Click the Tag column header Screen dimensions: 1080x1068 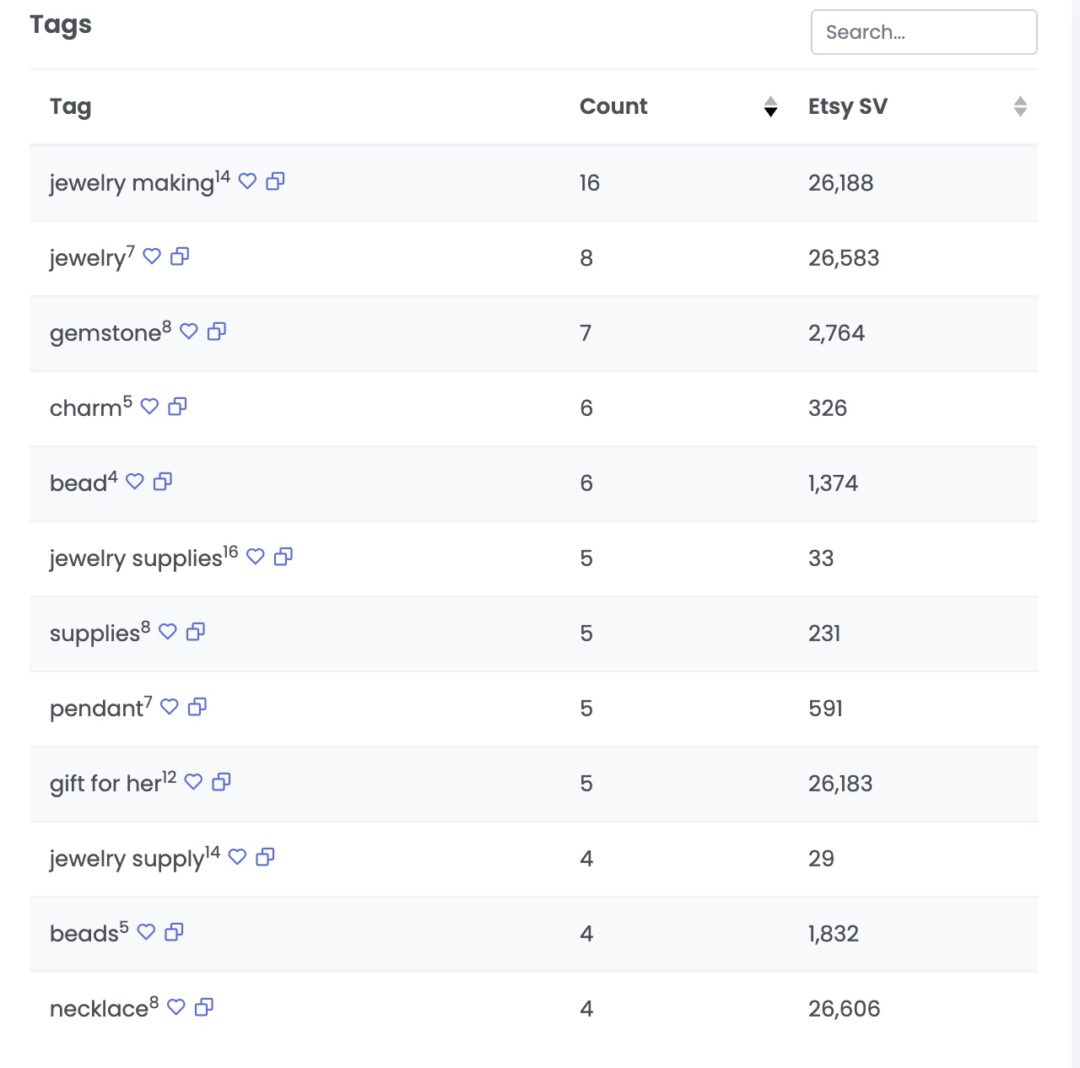pos(71,106)
